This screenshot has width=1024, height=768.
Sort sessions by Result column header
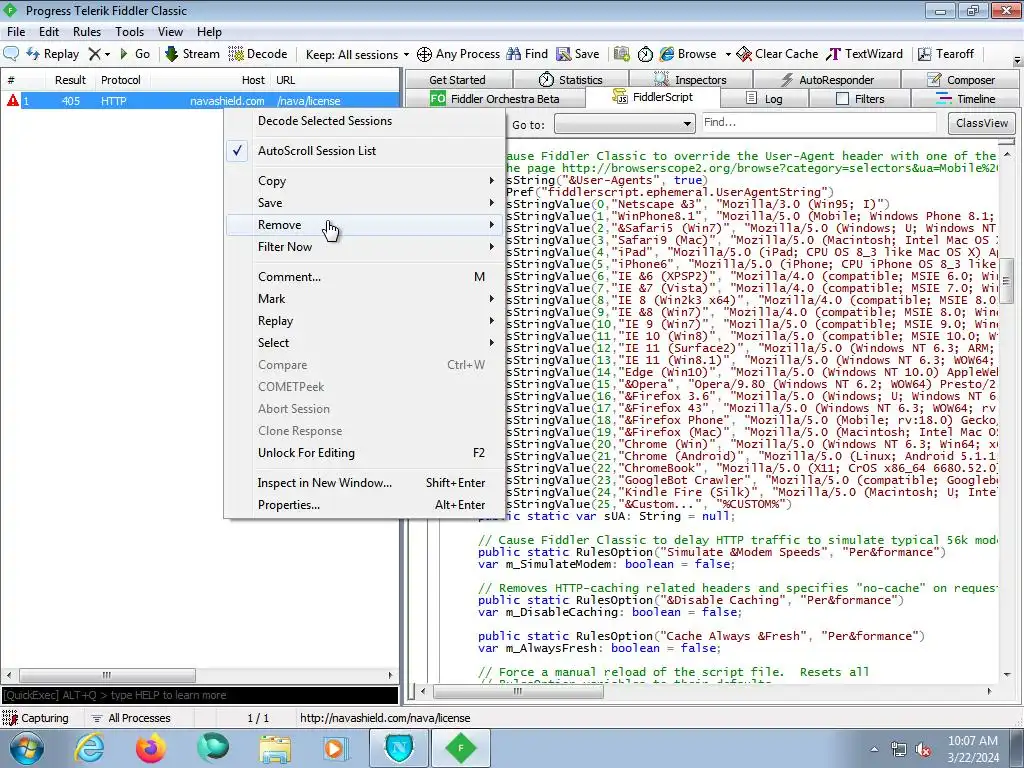(x=70, y=80)
